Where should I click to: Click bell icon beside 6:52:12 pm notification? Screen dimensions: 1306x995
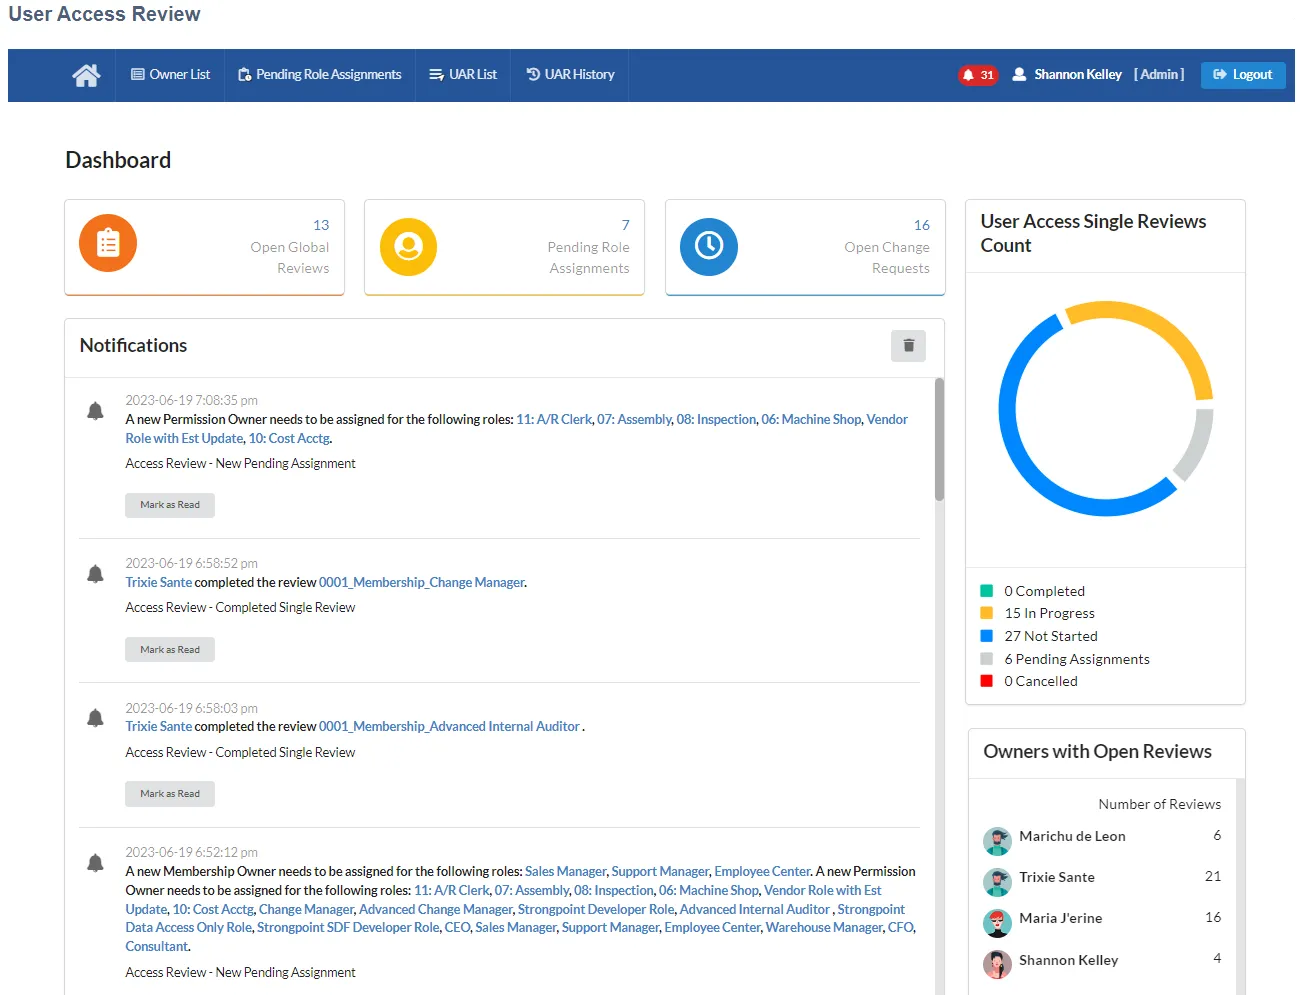point(95,862)
